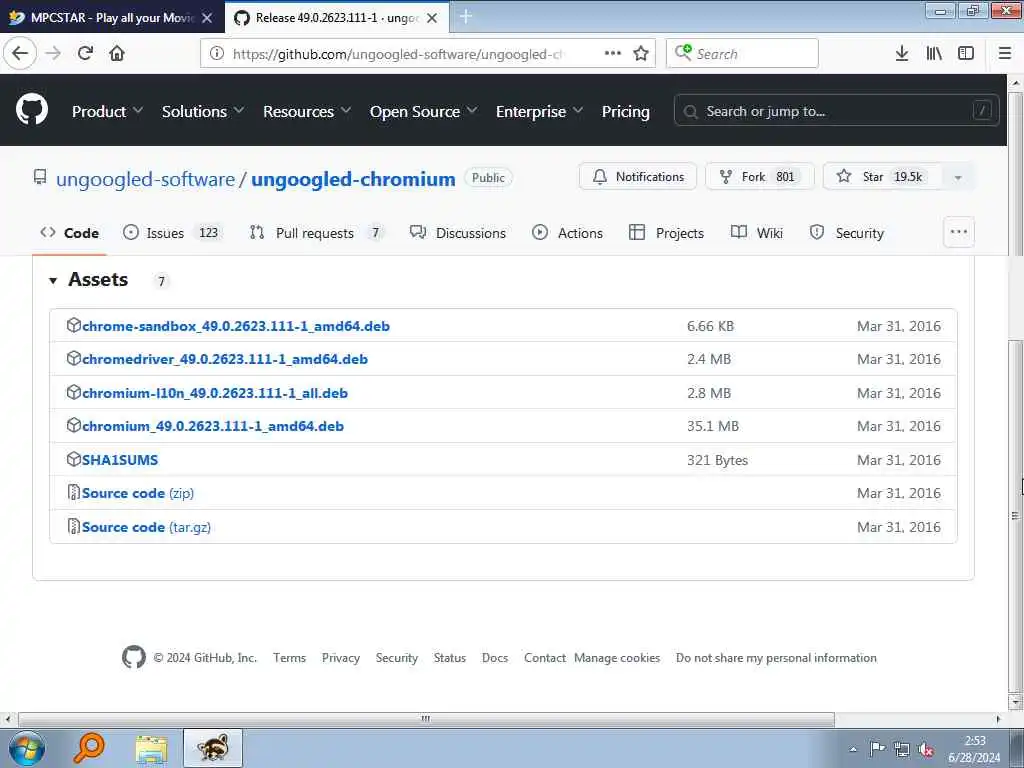Open the Firefox hamburger menu

tap(1005, 53)
